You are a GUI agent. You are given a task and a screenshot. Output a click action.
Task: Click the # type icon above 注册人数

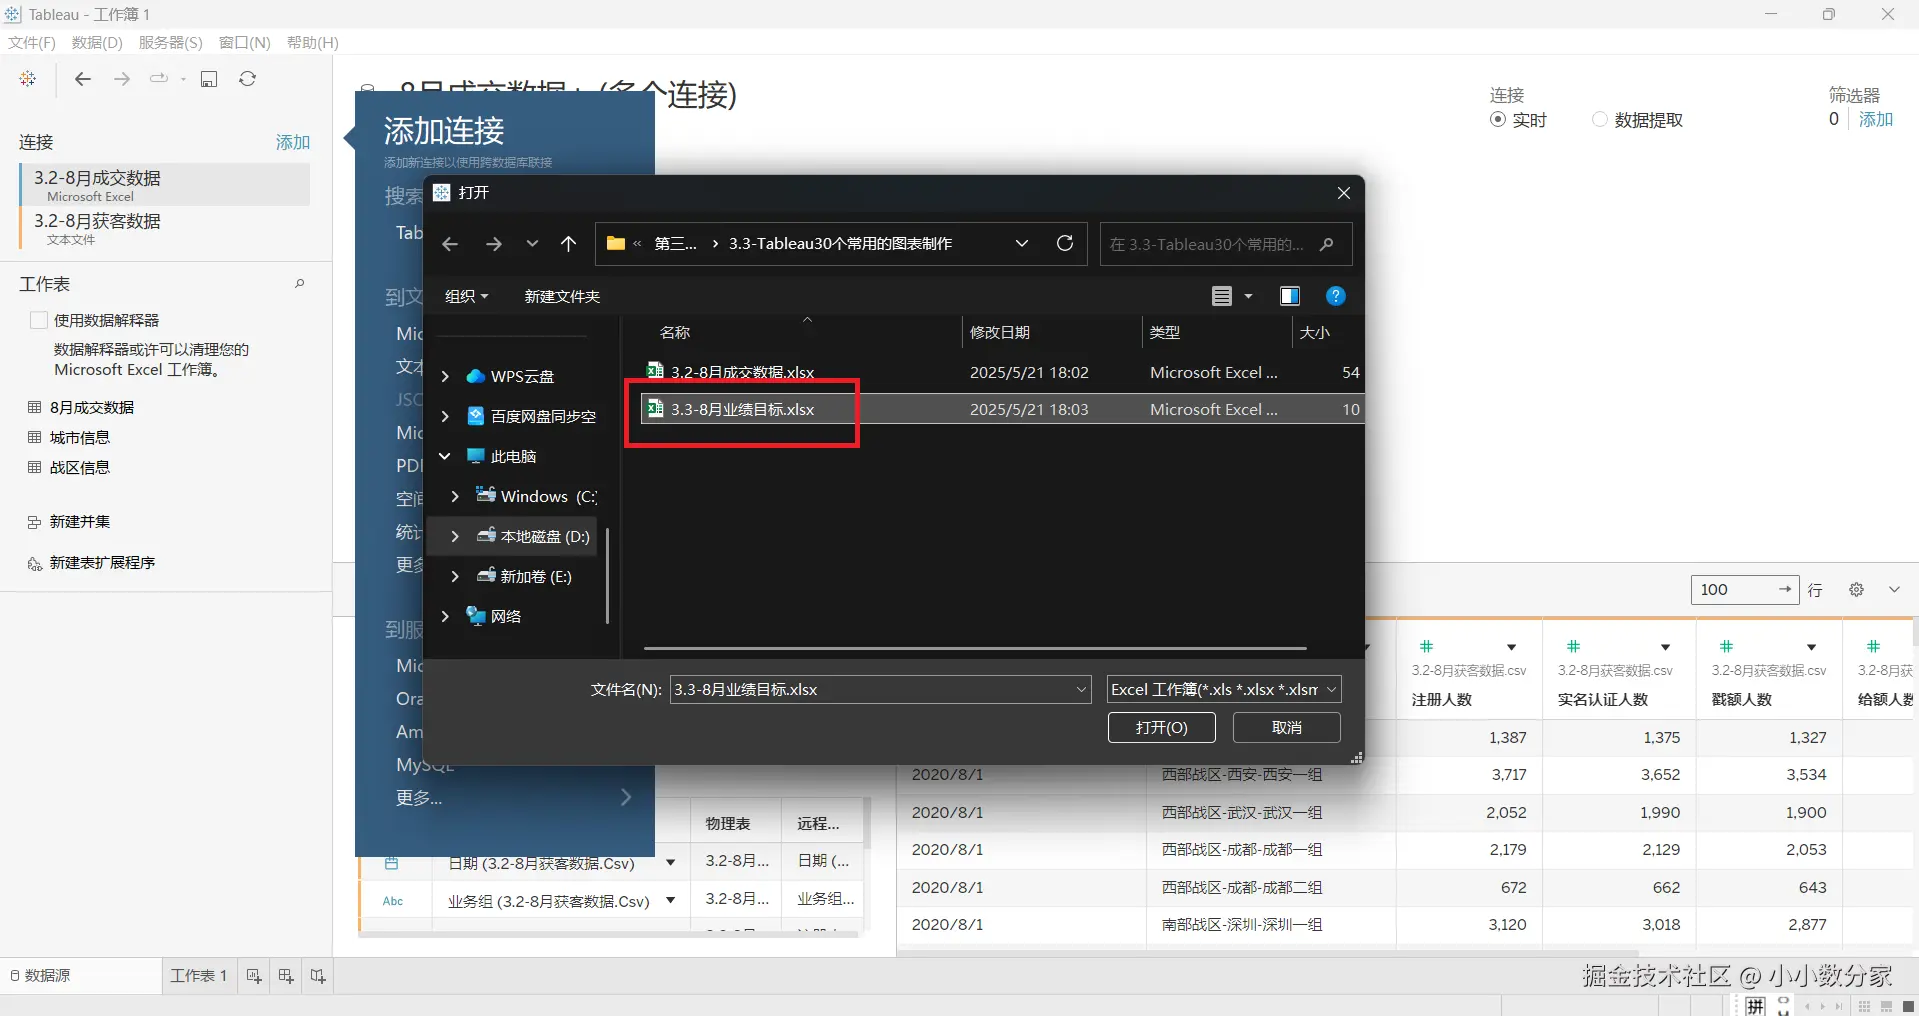pos(1427,647)
